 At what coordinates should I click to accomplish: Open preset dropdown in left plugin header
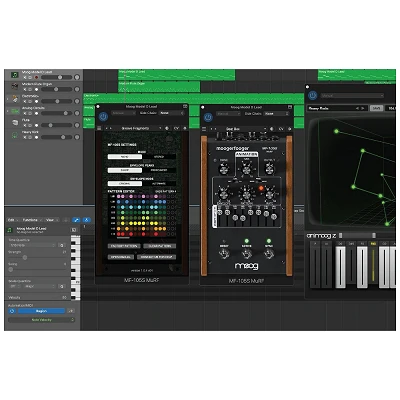click(123, 113)
